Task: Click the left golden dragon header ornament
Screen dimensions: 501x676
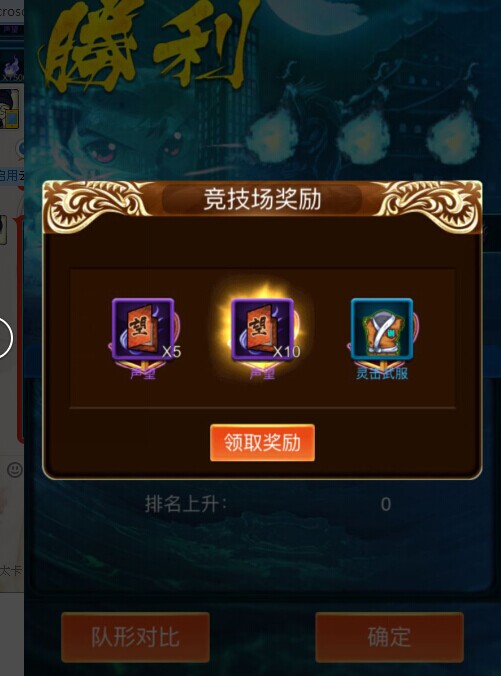Action: 99,206
